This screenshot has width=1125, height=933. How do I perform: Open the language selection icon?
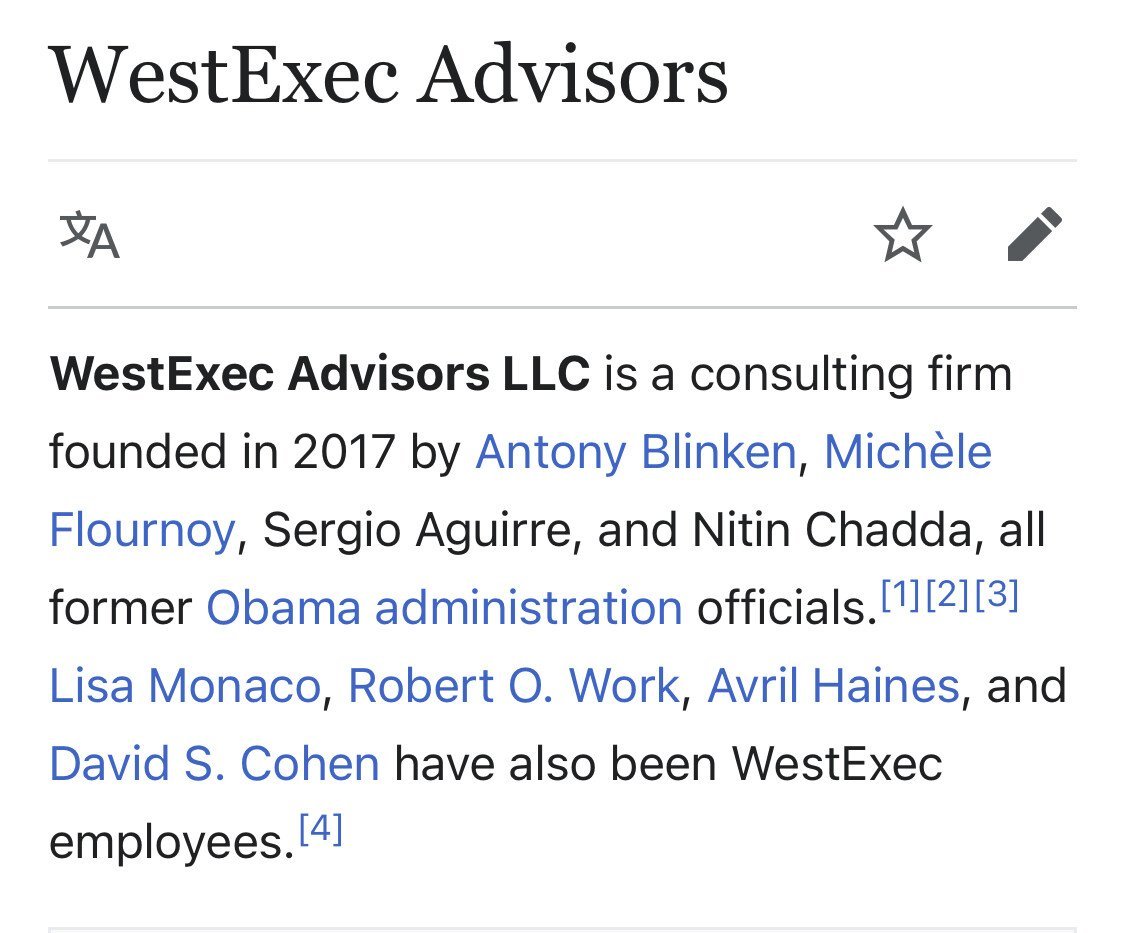coord(90,236)
